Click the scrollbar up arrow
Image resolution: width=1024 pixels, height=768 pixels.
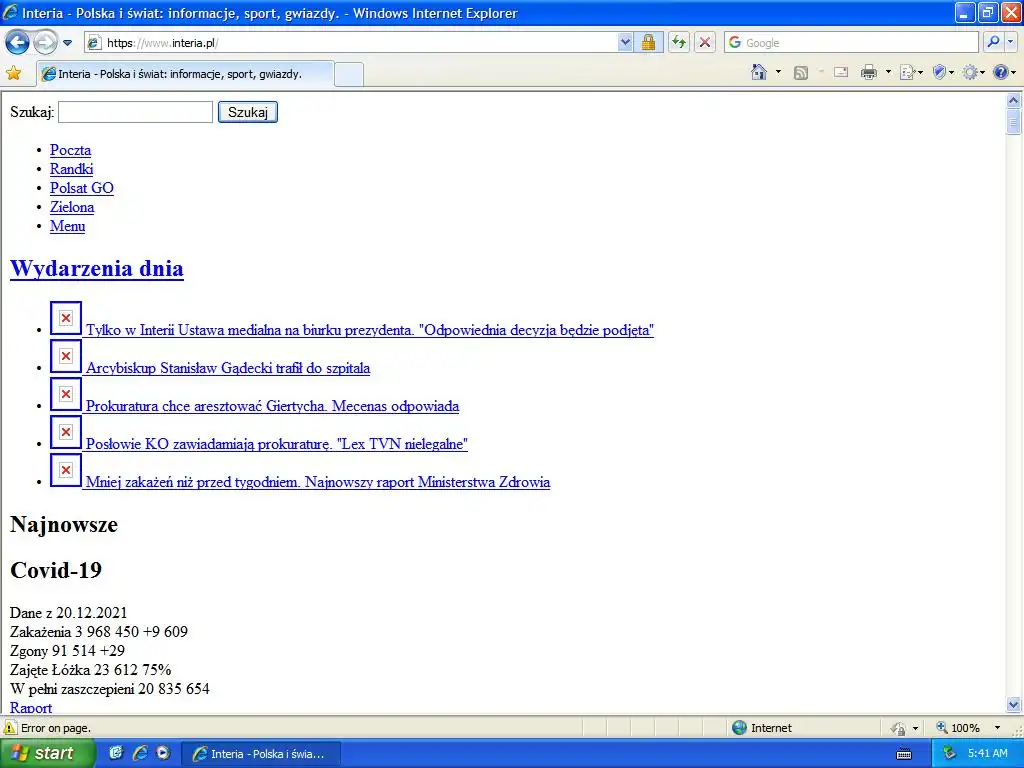[1014, 100]
